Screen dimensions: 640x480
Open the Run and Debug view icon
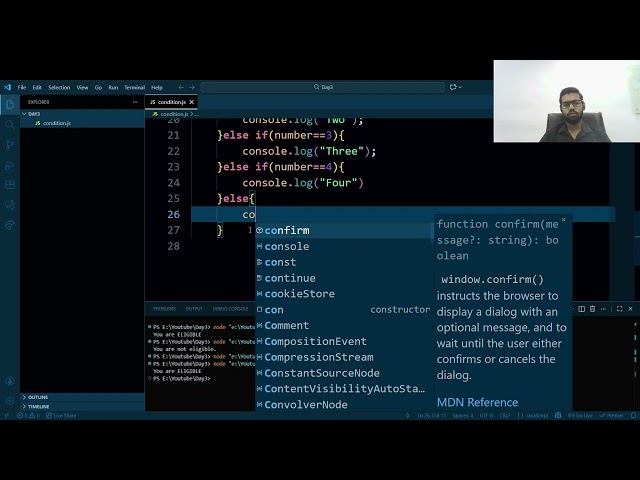coord(10,165)
